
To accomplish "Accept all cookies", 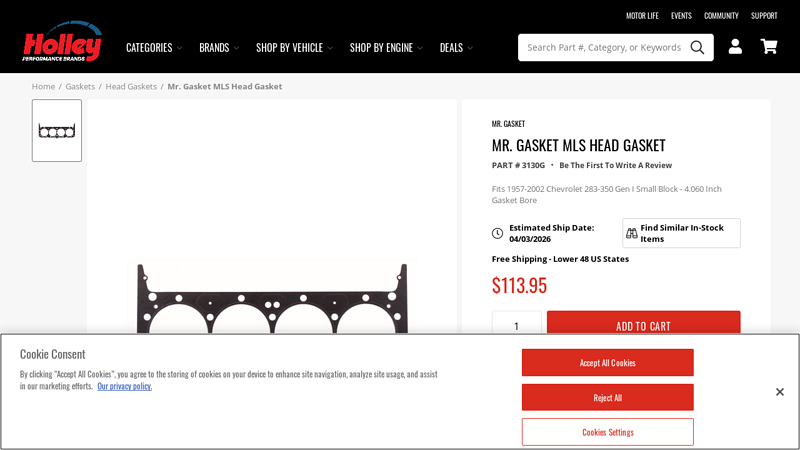I will (x=608, y=363).
